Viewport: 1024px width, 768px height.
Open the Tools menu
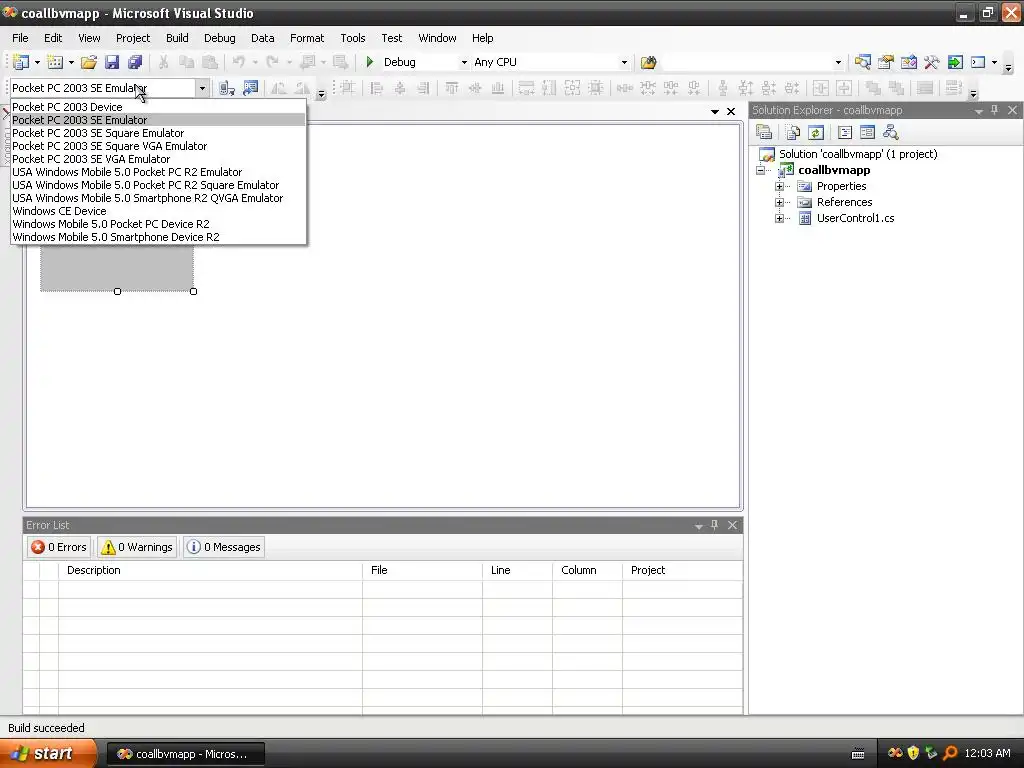pos(353,38)
